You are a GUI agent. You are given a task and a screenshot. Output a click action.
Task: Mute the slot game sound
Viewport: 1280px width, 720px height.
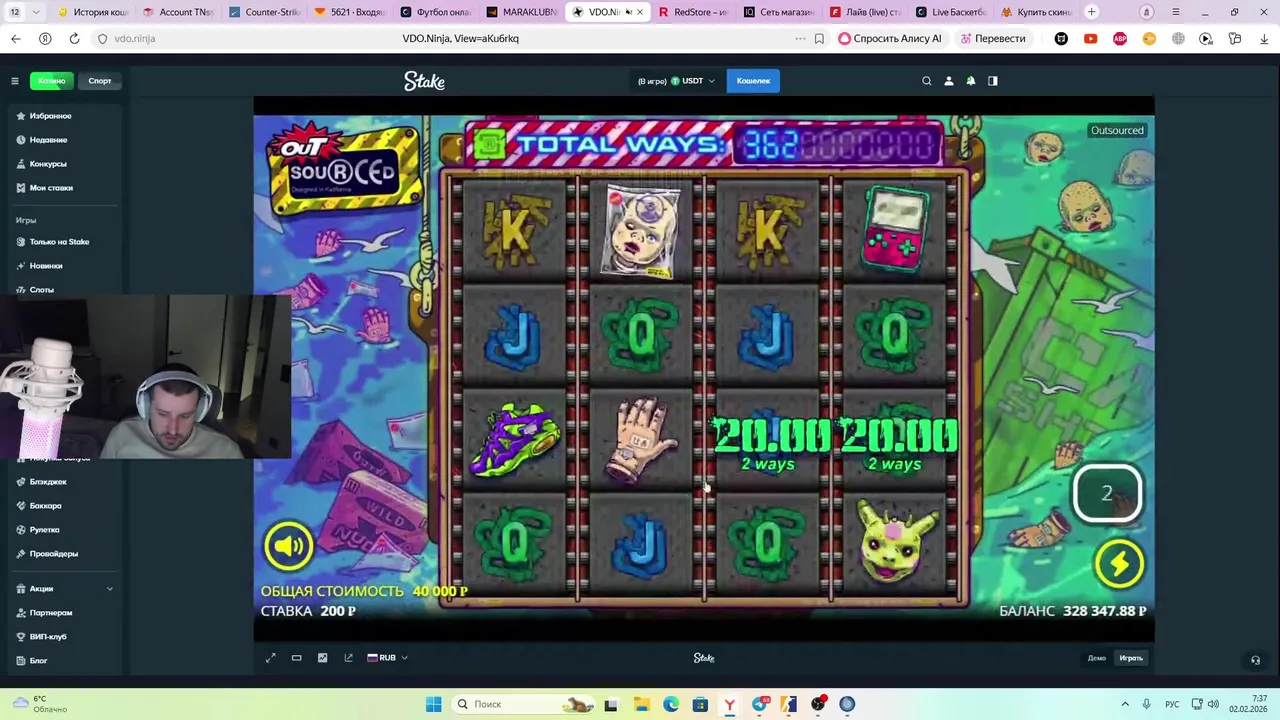pyautogui.click(x=288, y=545)
